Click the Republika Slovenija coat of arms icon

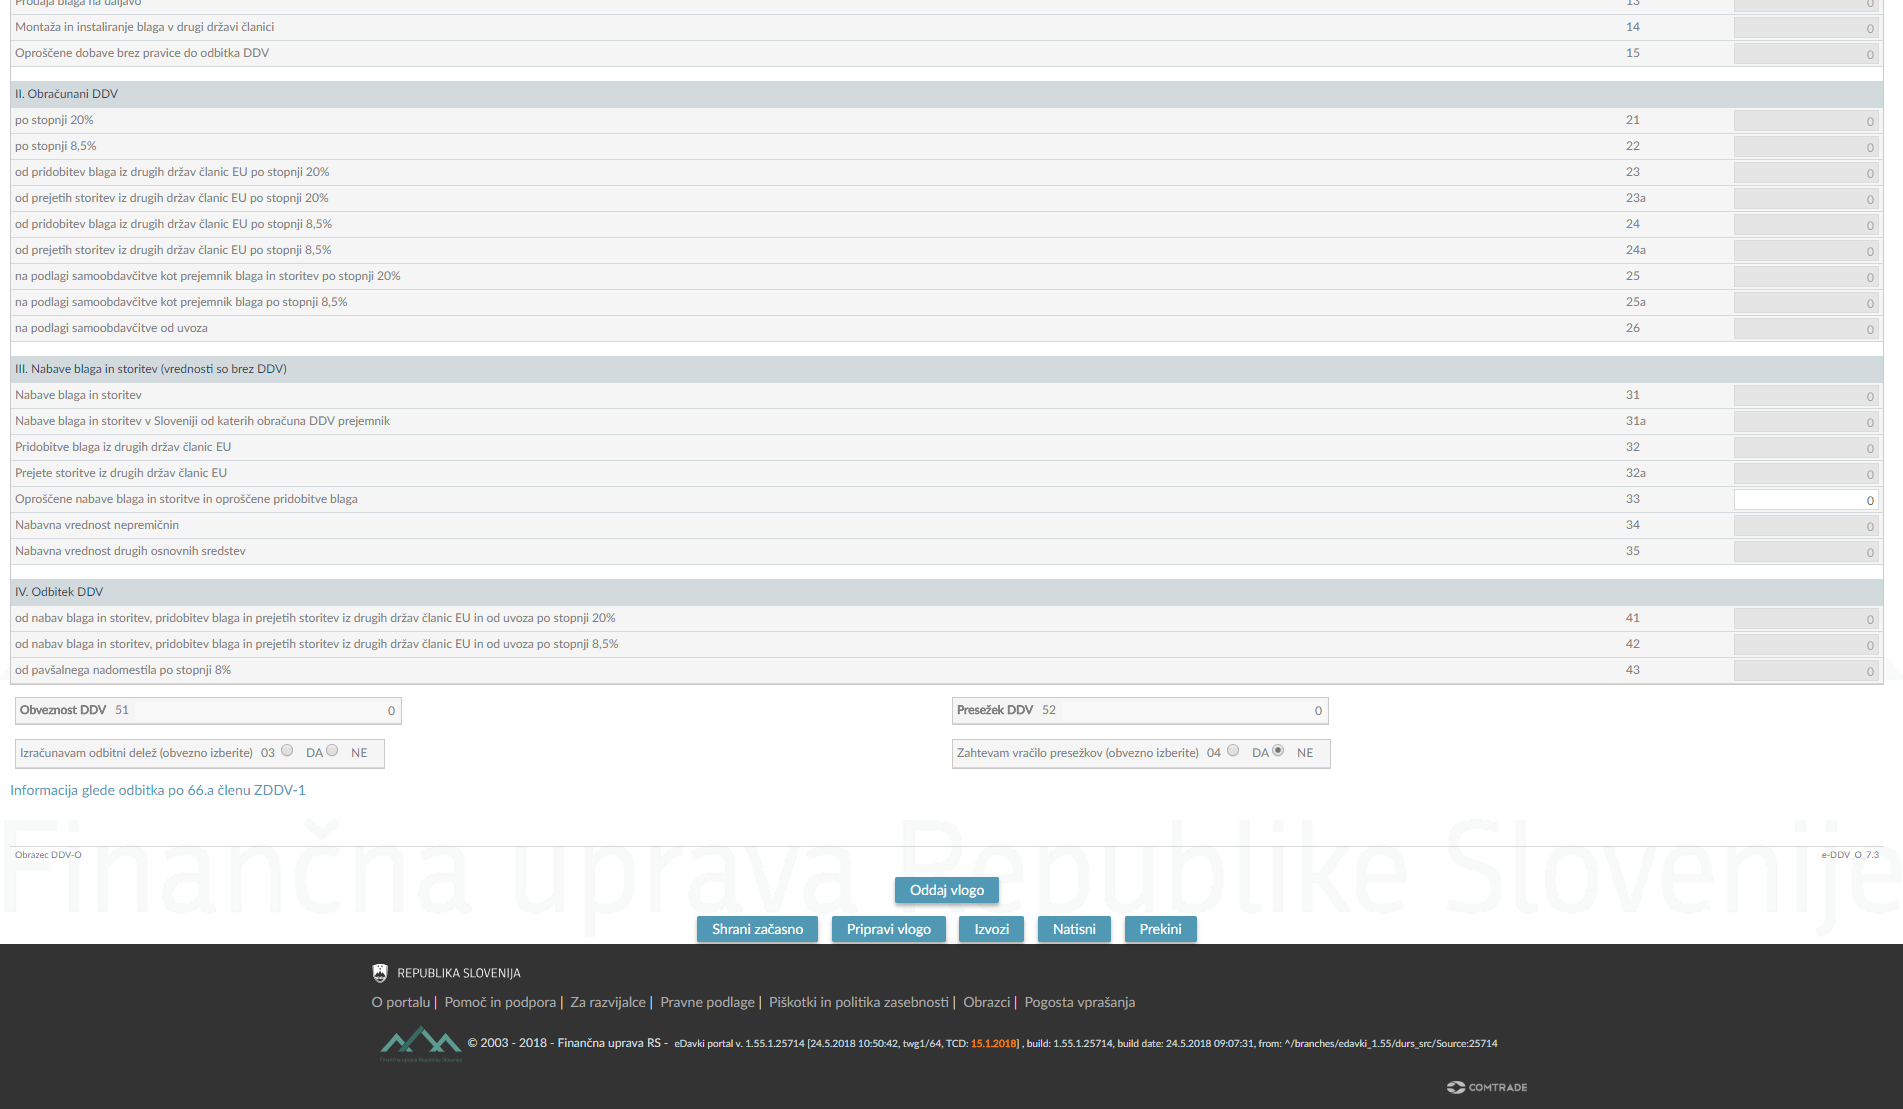pos(380,973)
